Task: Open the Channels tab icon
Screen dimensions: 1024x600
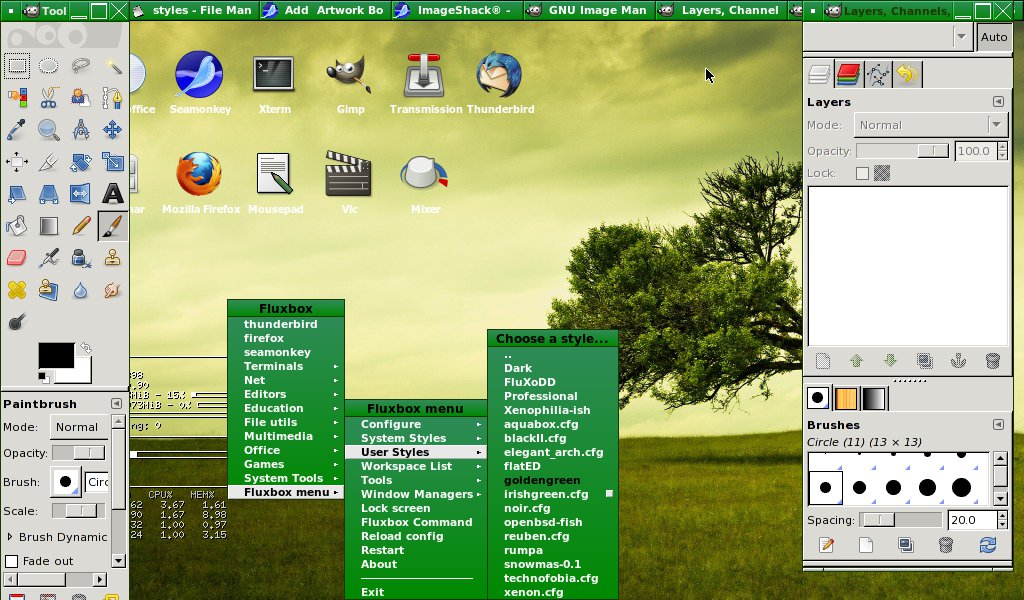Action: pyautogui.click(x=848, y=74)
